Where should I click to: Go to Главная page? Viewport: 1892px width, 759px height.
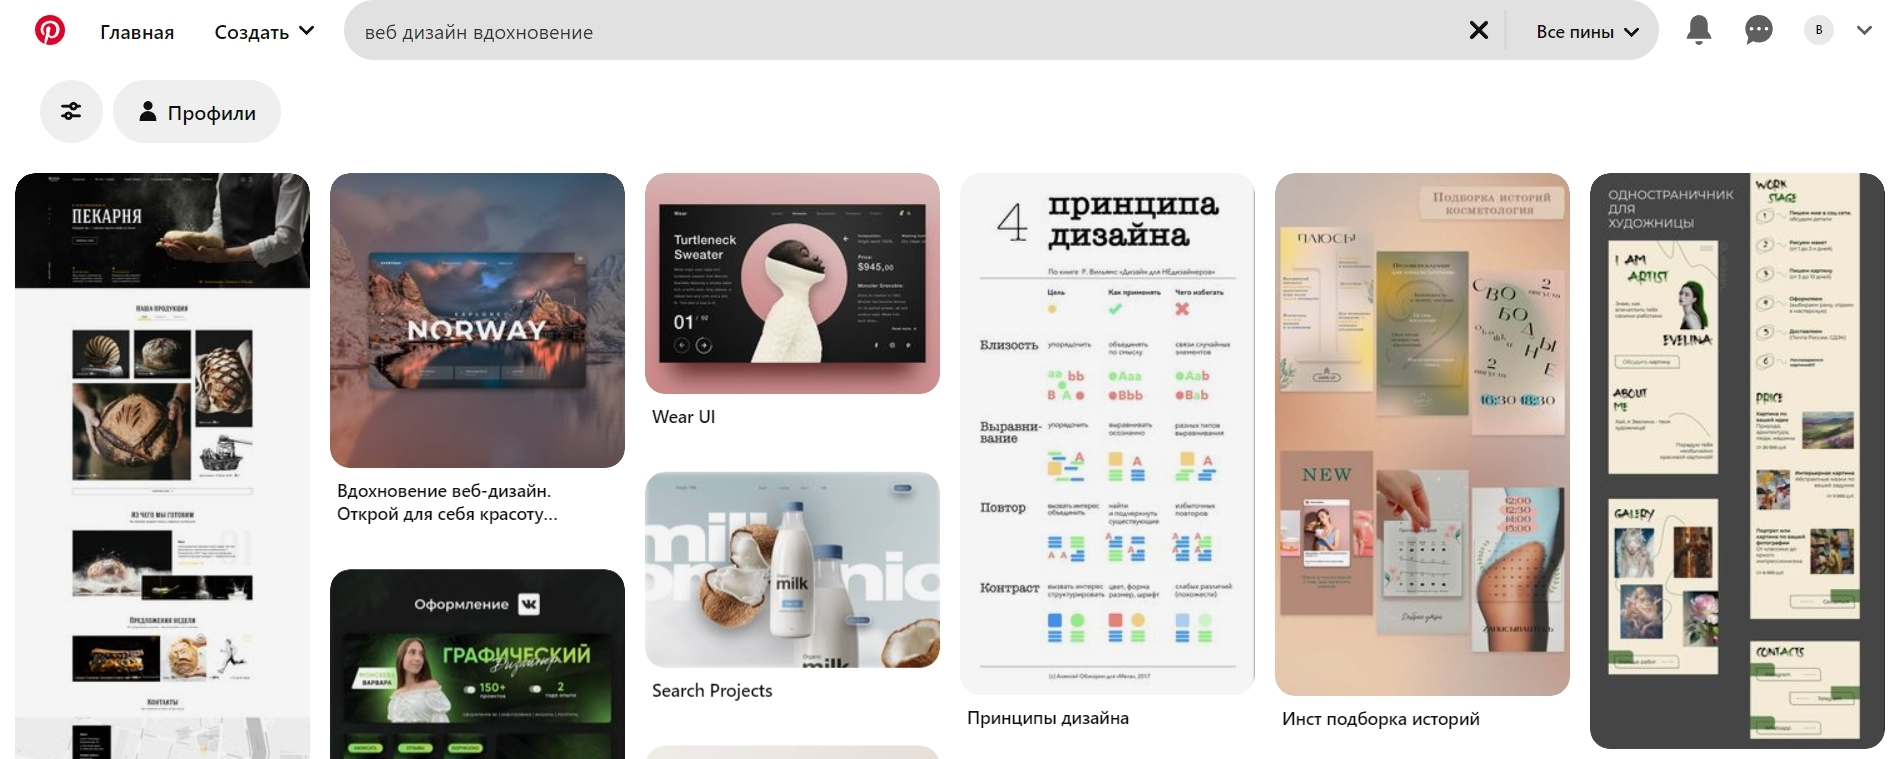click(x=137, y=32)
